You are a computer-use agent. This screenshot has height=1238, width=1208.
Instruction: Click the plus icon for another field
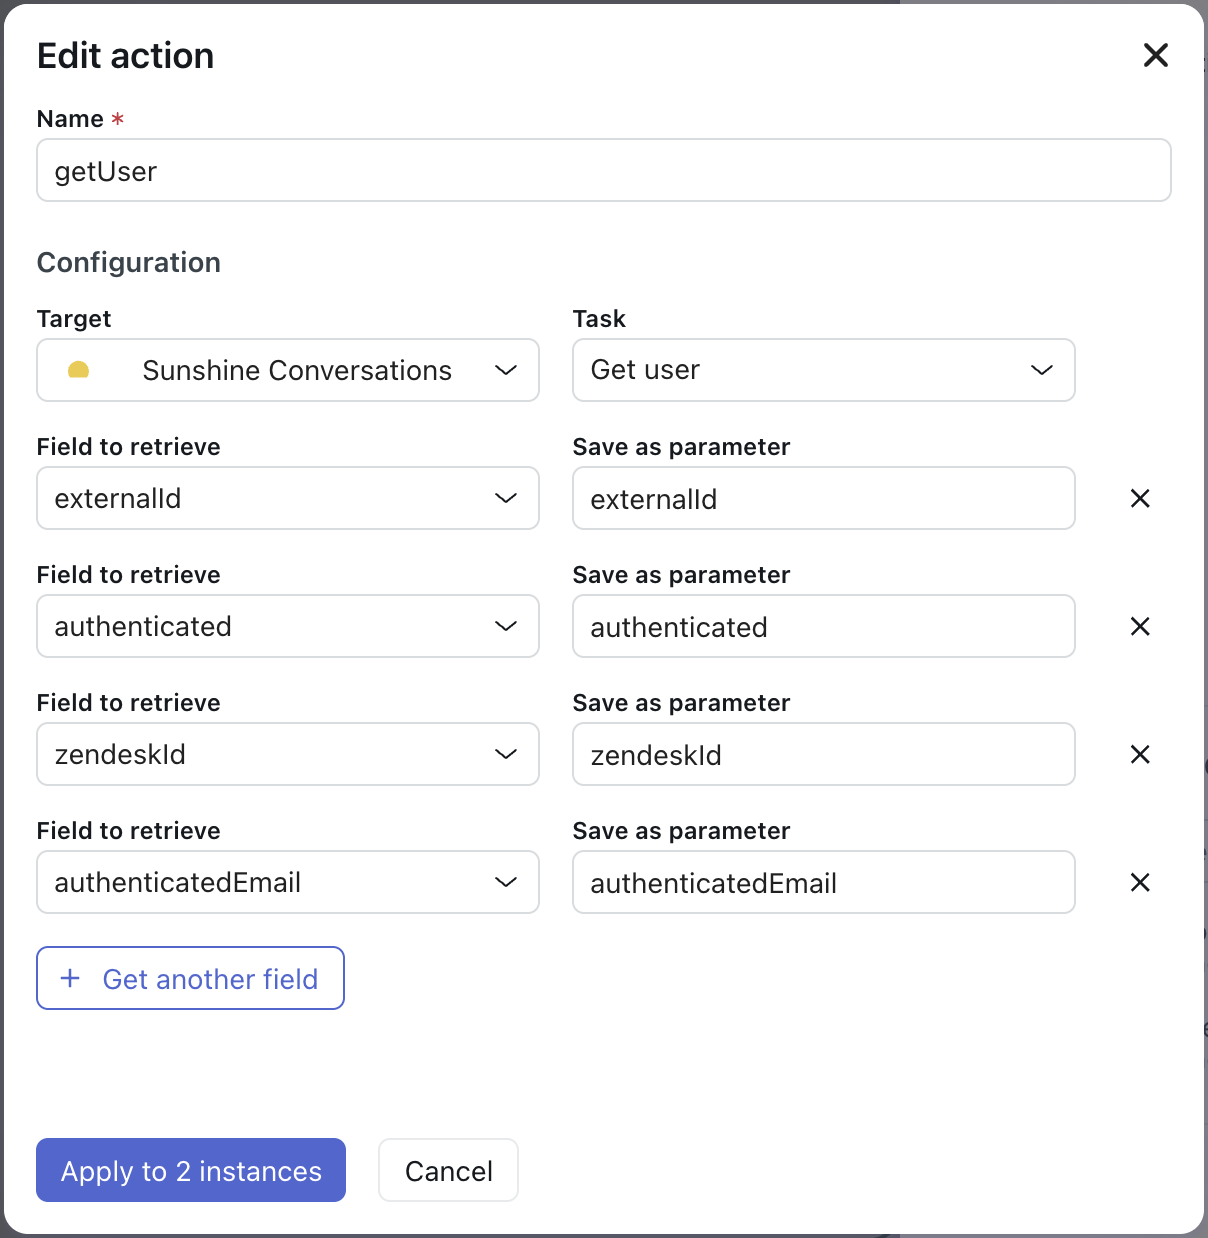point(70,978)
